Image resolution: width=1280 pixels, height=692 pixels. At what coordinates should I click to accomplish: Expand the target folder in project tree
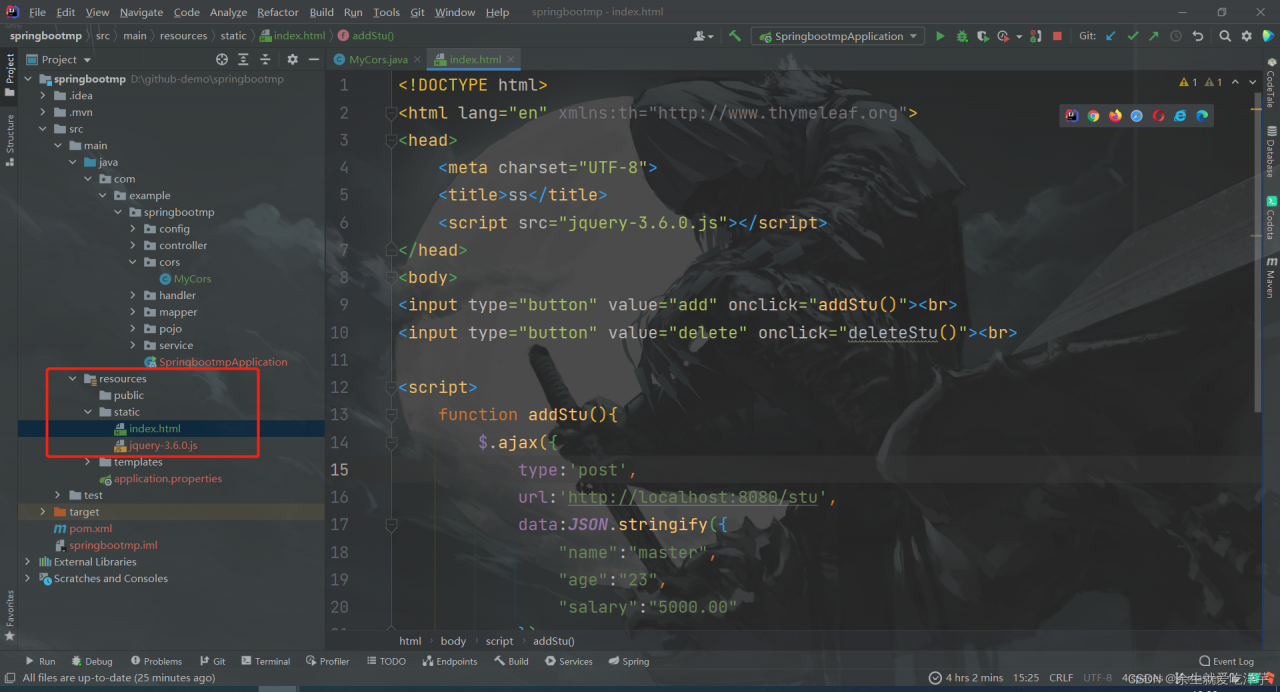click(43, 512)
